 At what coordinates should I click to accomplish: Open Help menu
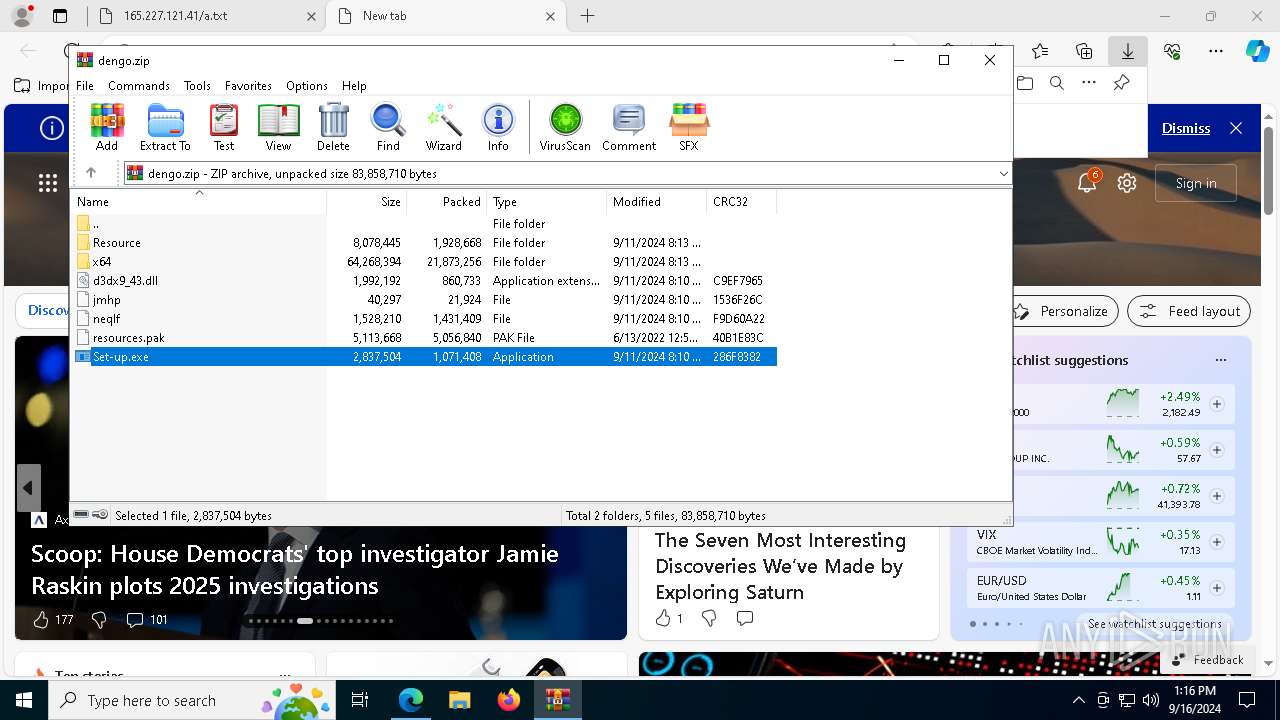(354, 86)
